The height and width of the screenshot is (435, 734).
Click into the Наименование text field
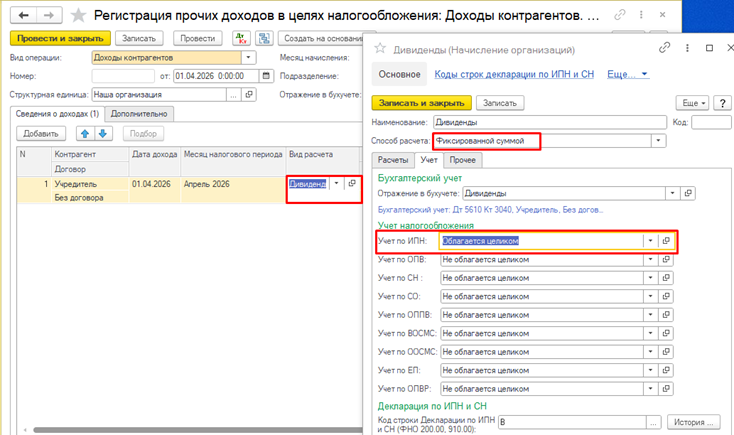(540, 122)
